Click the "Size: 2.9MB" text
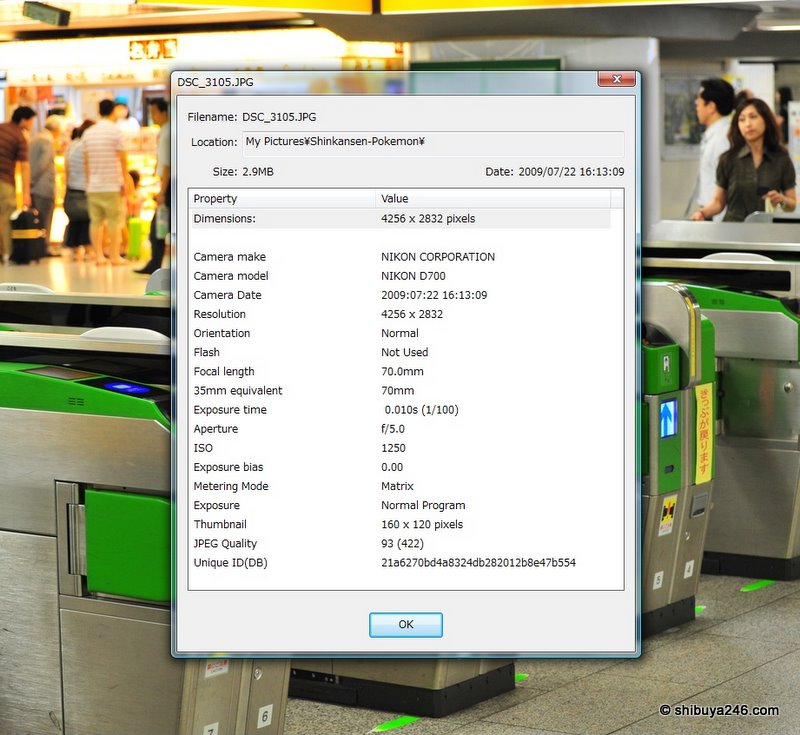 click(243, 172)
